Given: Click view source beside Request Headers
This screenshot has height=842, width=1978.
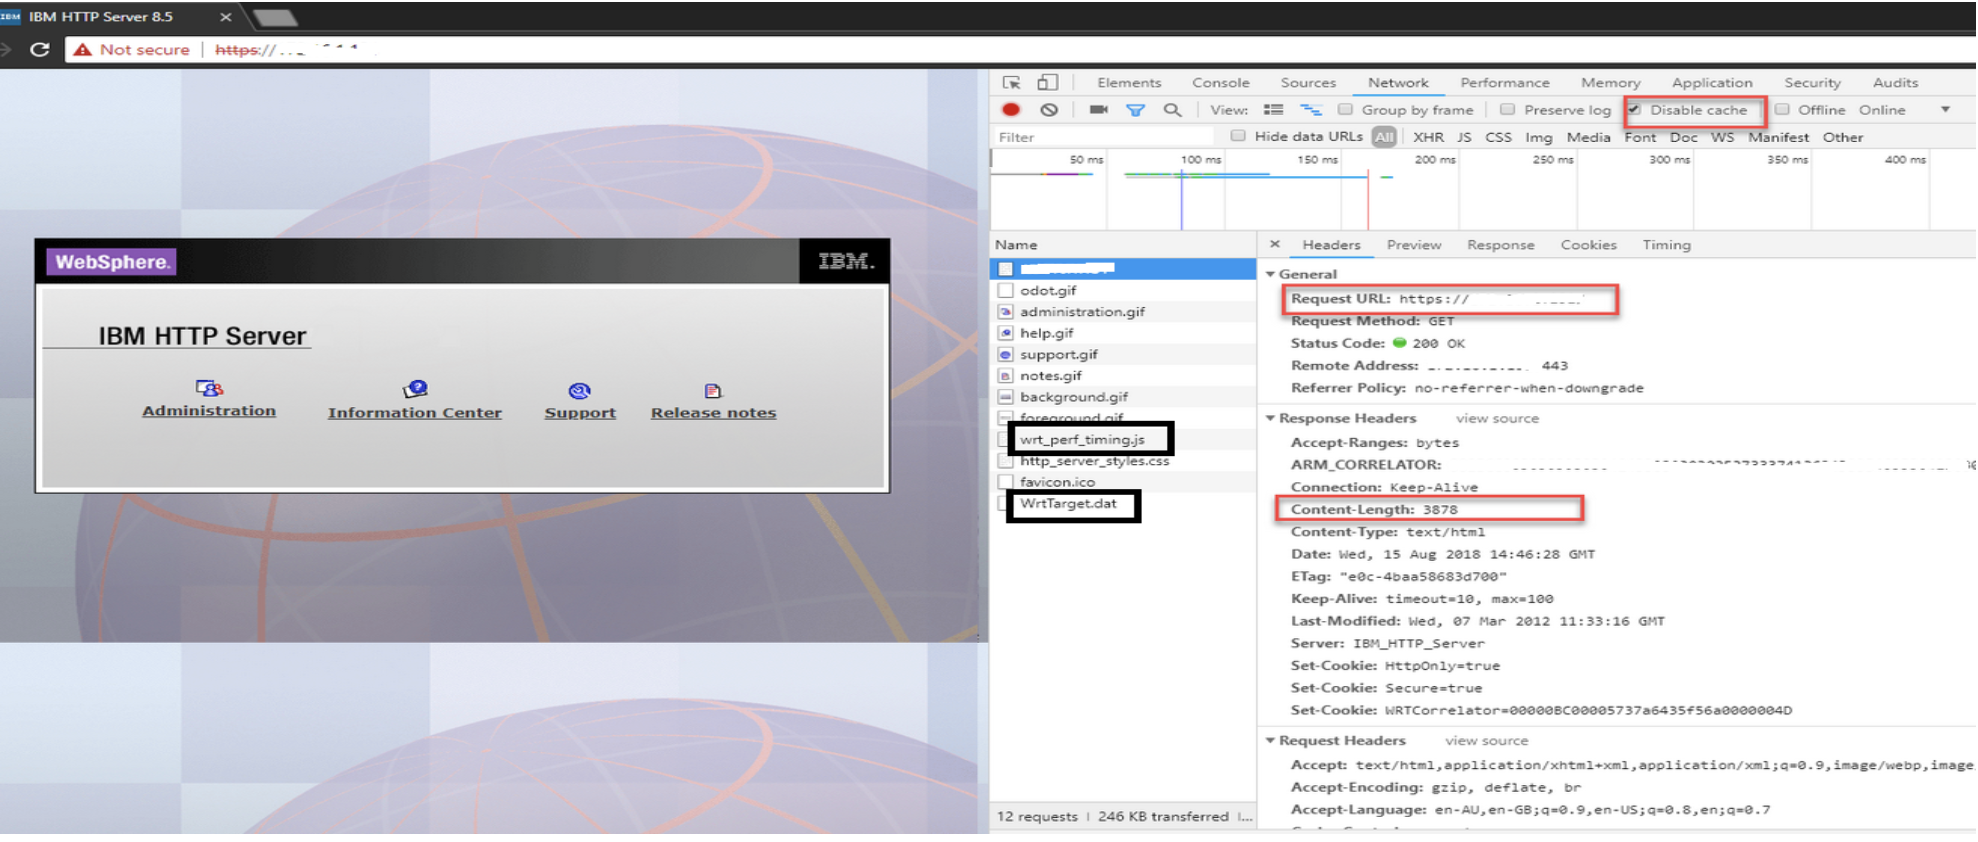Looking at the screenshot, I should pyautogui.click(x=1486, y=740).
